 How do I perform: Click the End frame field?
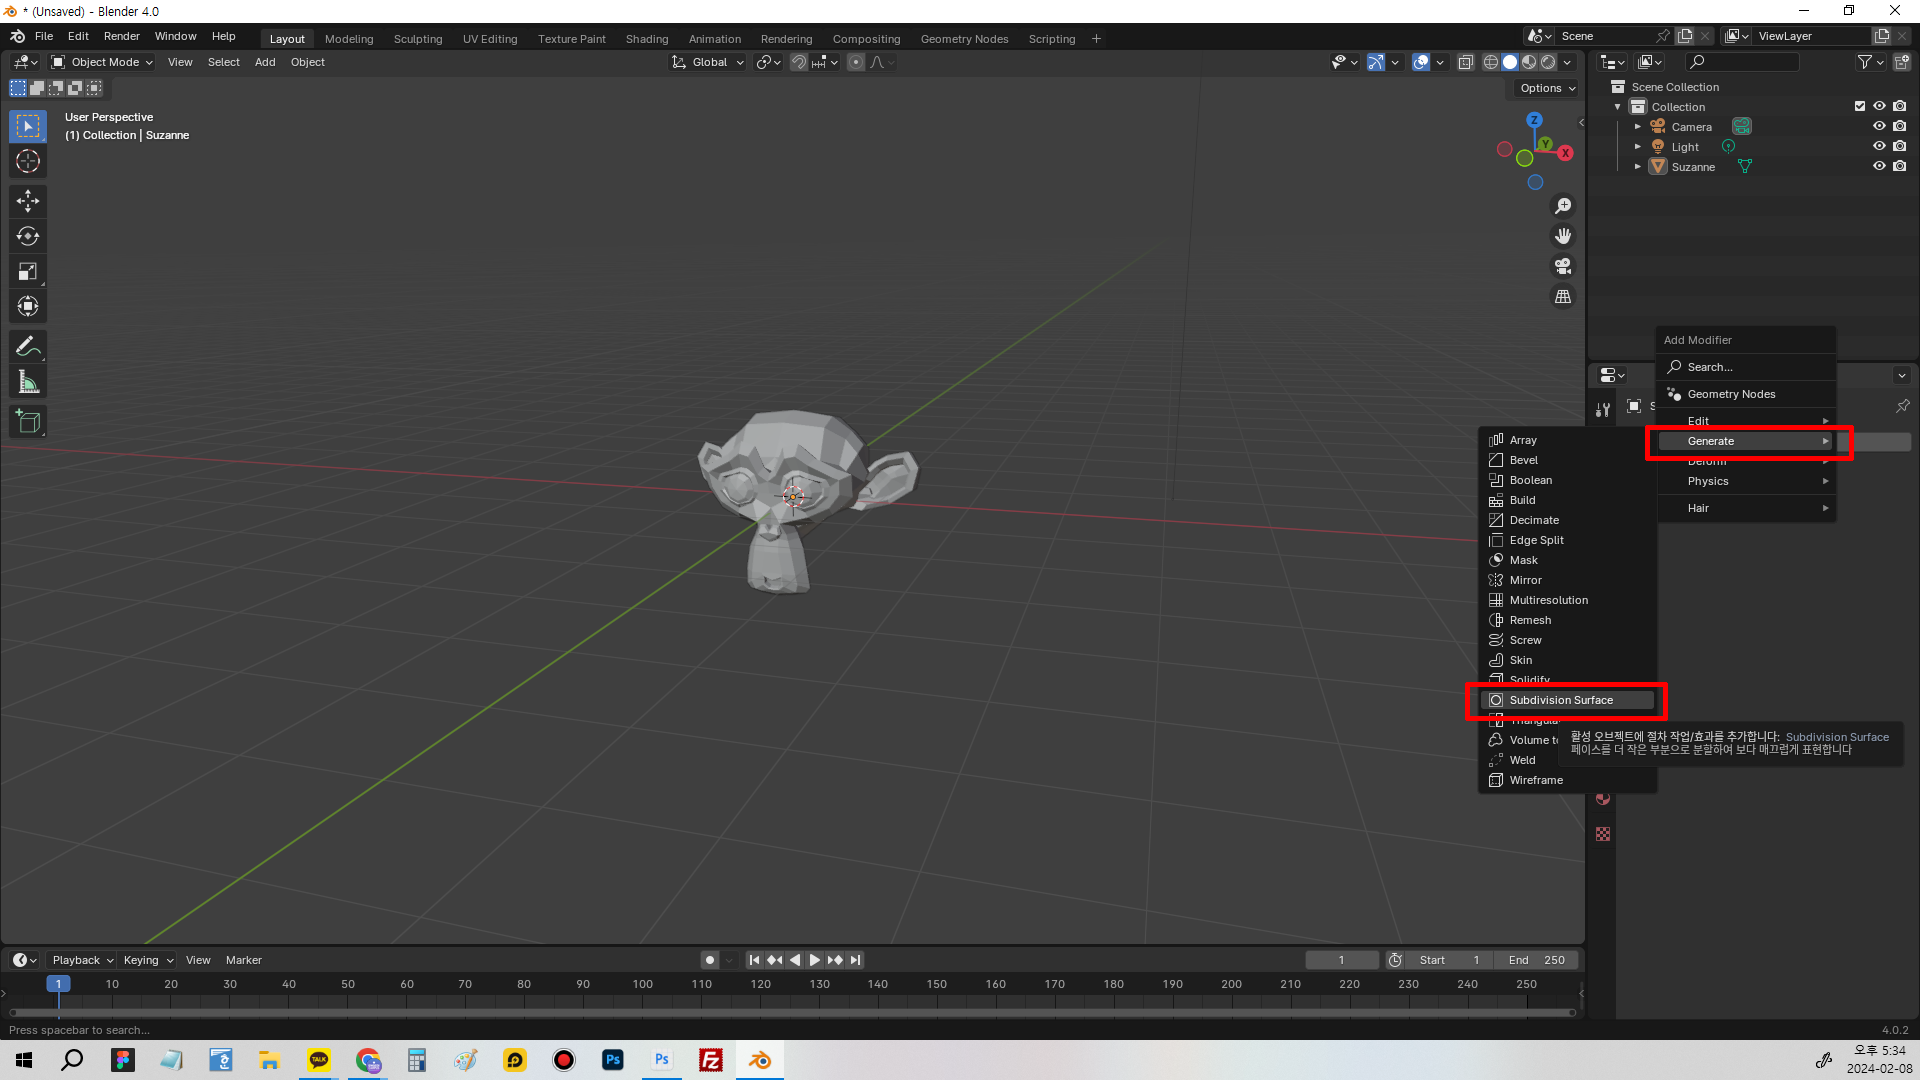click(1537, 960)
